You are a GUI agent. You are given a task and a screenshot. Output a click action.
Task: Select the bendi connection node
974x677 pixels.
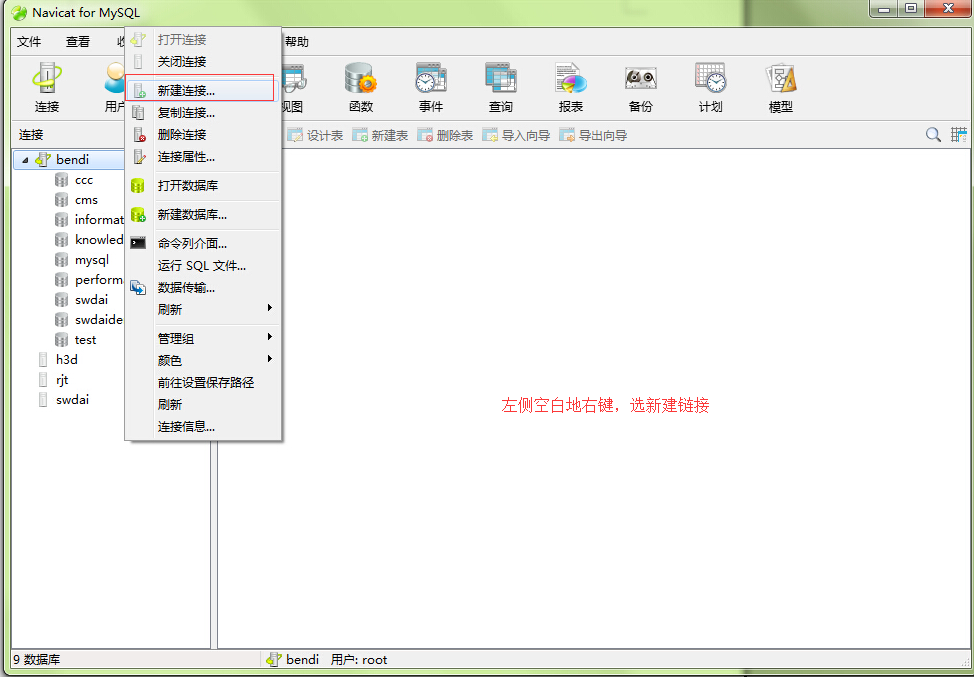coord(72,160)
